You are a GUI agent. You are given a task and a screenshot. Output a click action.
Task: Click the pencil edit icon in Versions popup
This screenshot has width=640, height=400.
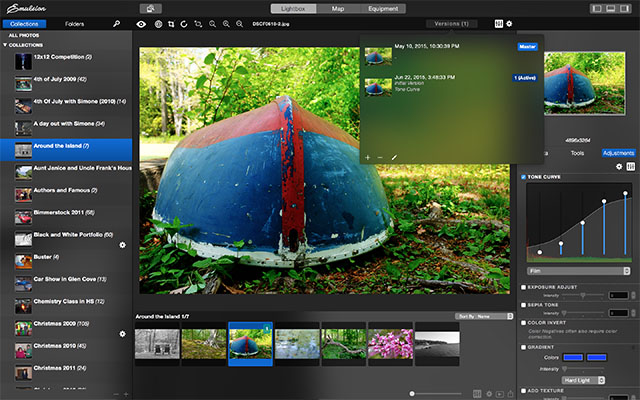click(394, 157)
